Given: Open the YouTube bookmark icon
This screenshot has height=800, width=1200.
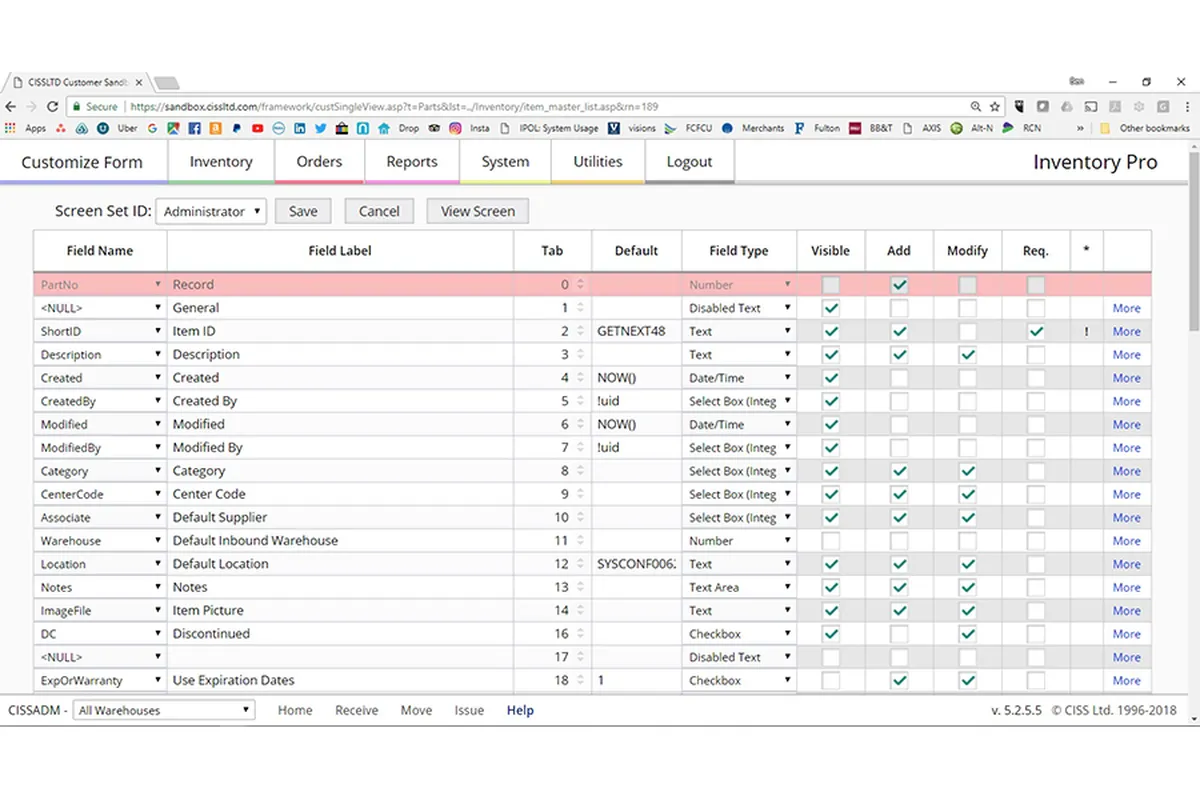Looking at the screenshot, I should (x=258, y=128).
